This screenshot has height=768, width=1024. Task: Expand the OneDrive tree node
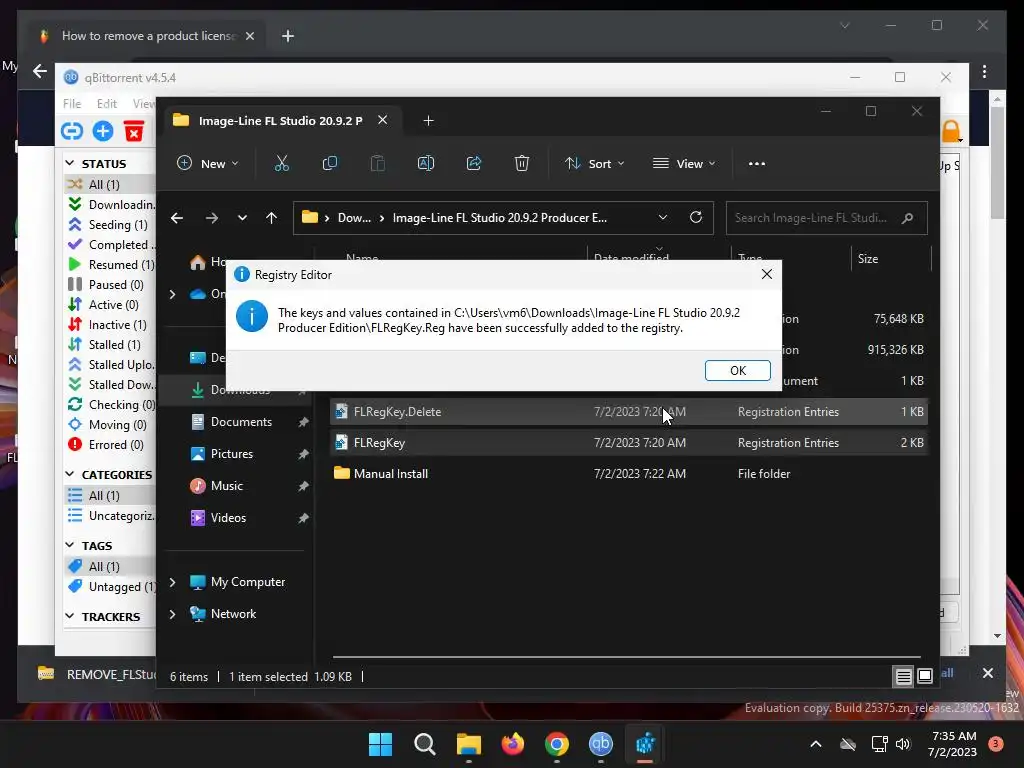pyautogui.click(x=172, y=295)
